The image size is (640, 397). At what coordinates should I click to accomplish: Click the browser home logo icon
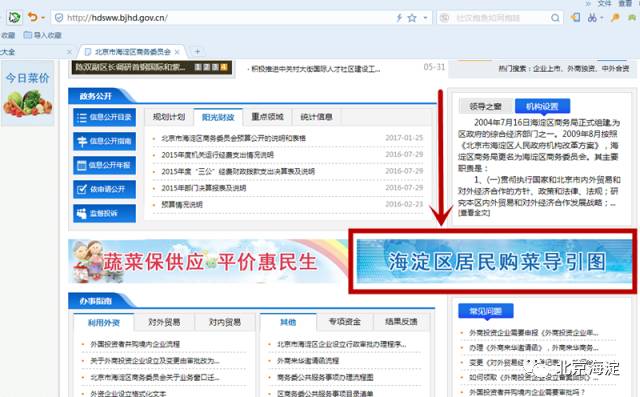(x=14, y=18)
